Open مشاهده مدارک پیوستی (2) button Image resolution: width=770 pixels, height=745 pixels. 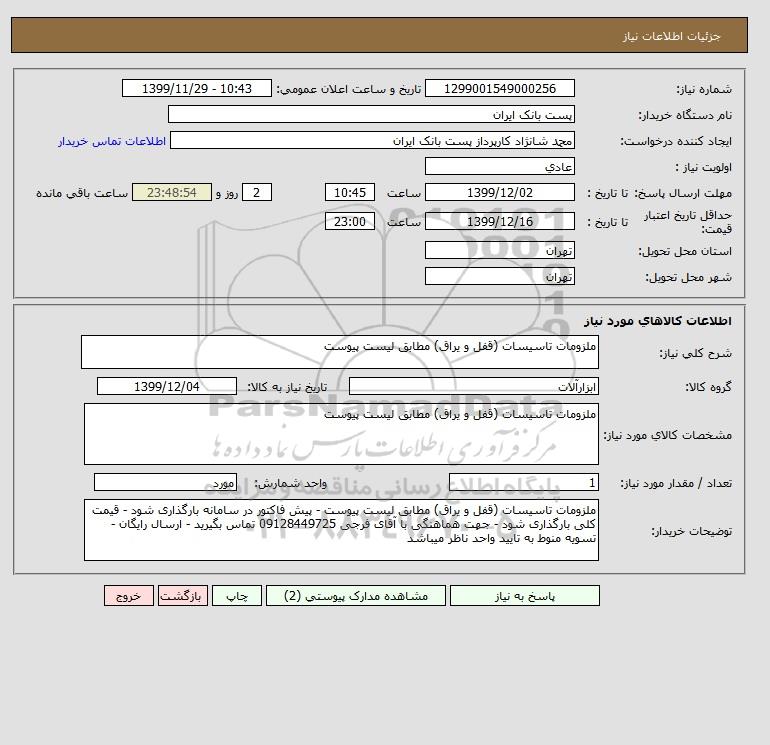356,596
